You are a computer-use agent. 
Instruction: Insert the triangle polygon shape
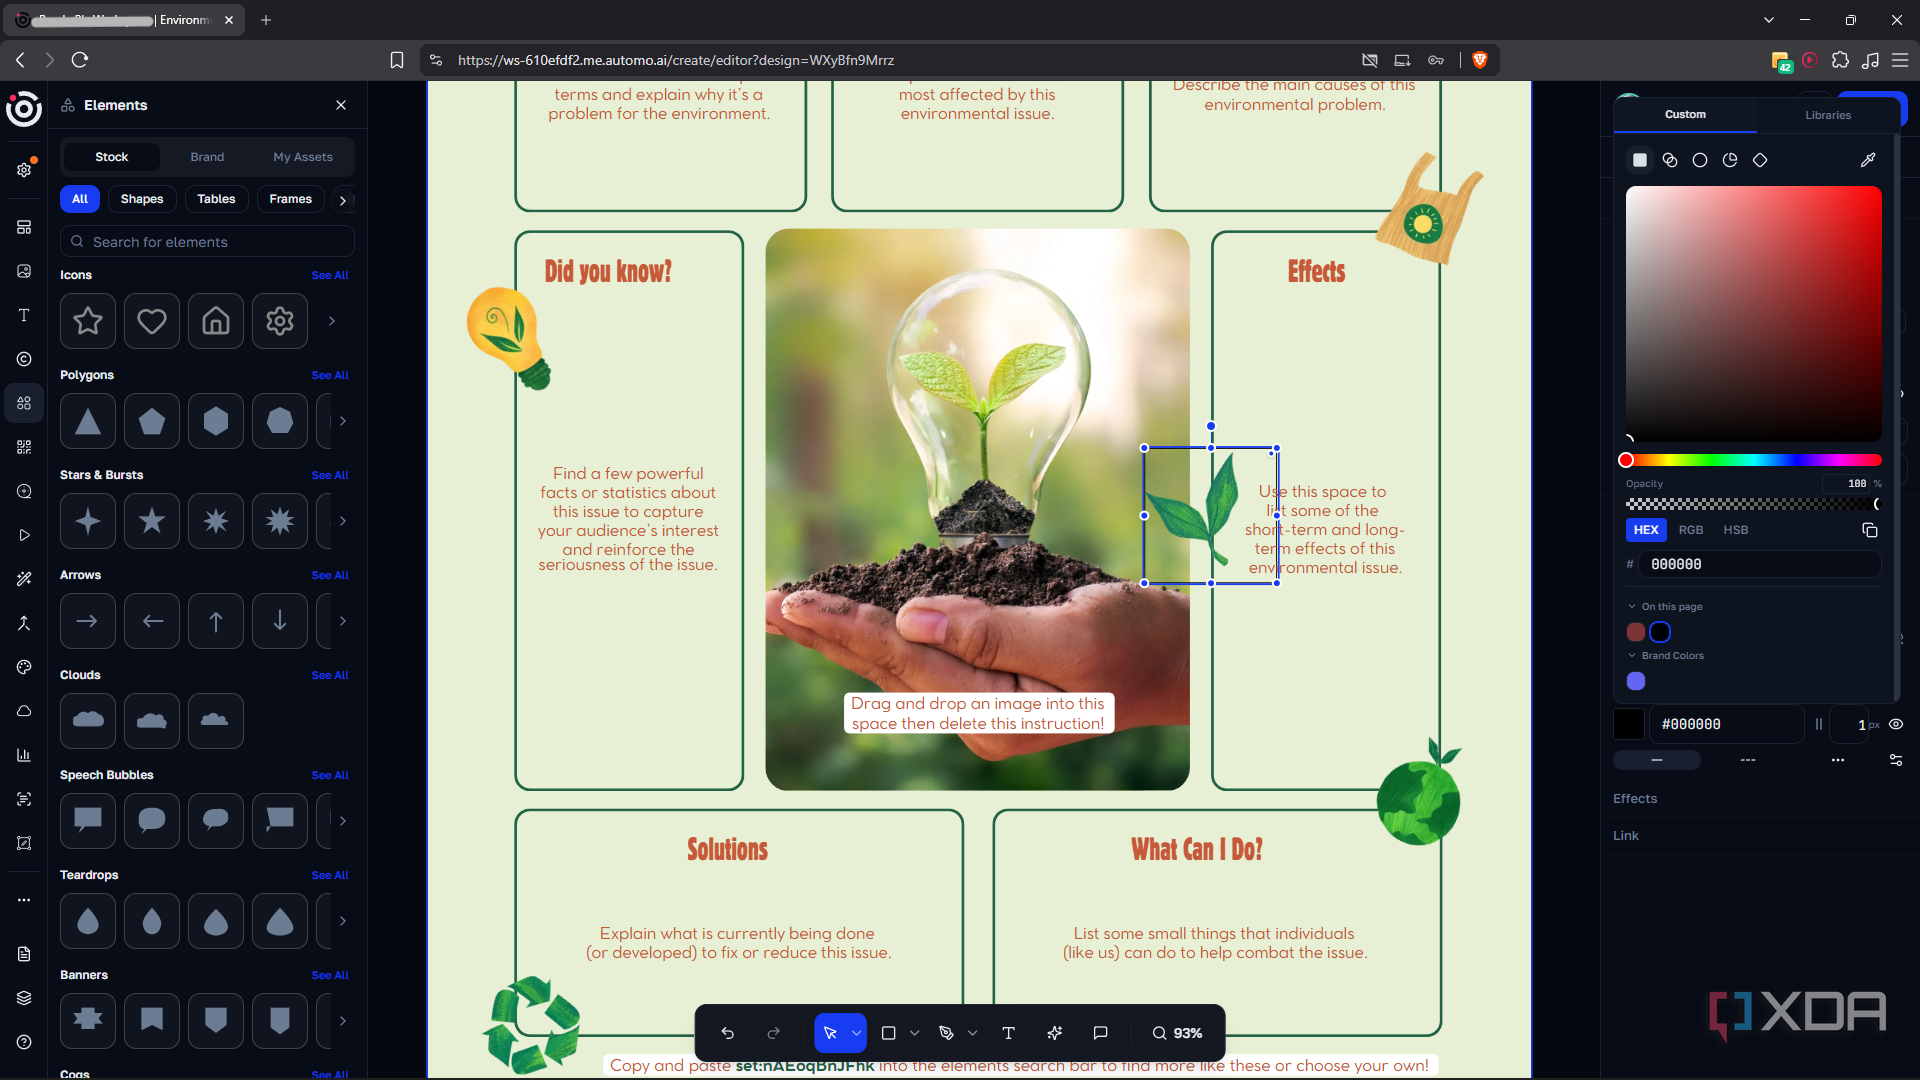[x=88, y=421]
